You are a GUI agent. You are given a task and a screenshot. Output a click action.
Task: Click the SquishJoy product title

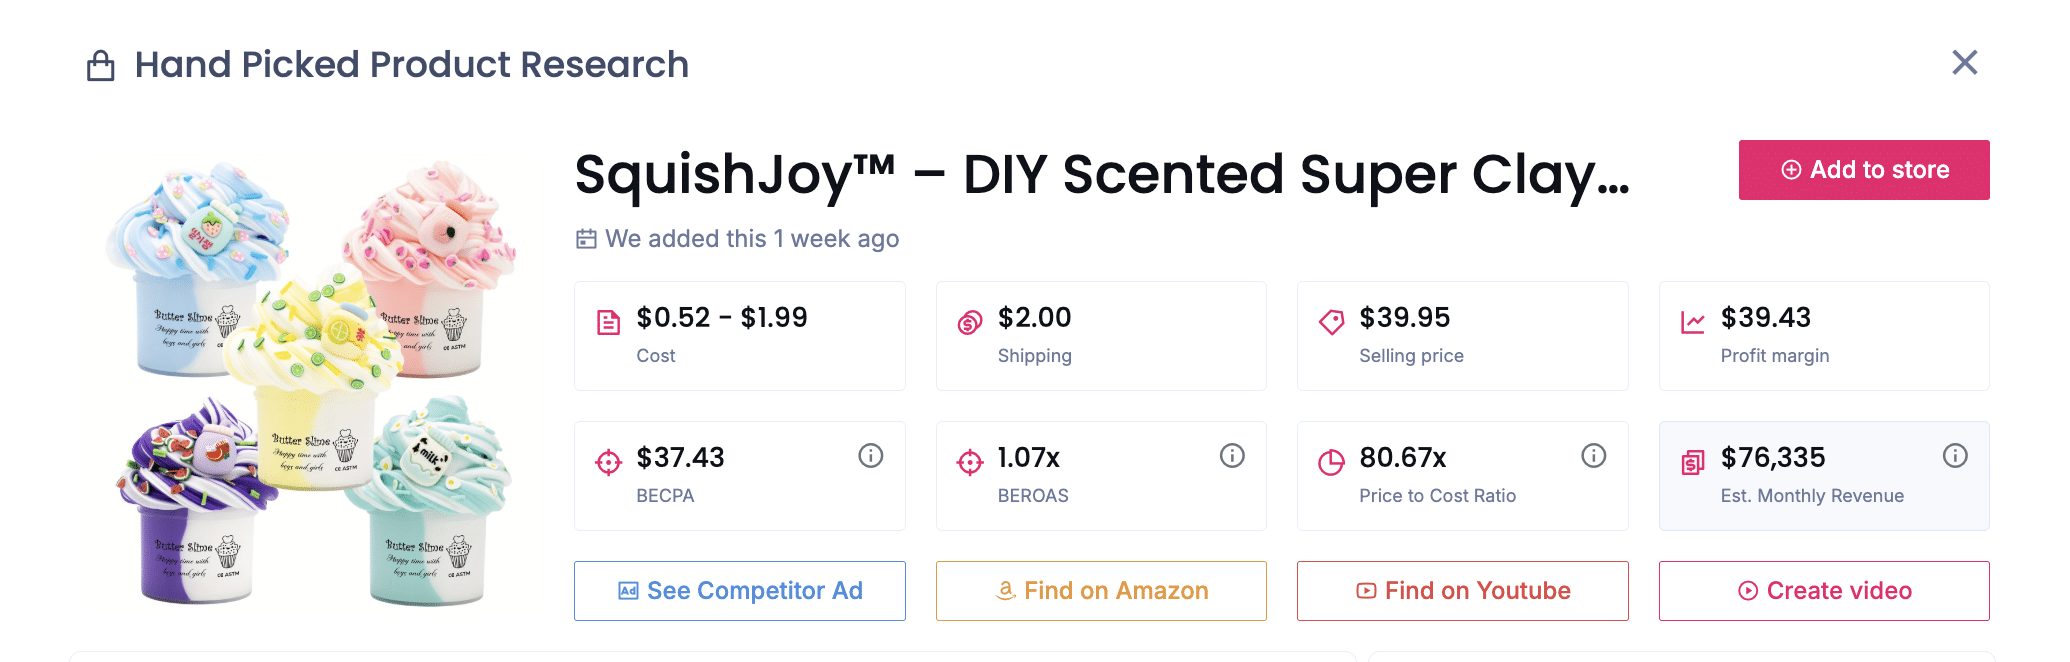1102,174
